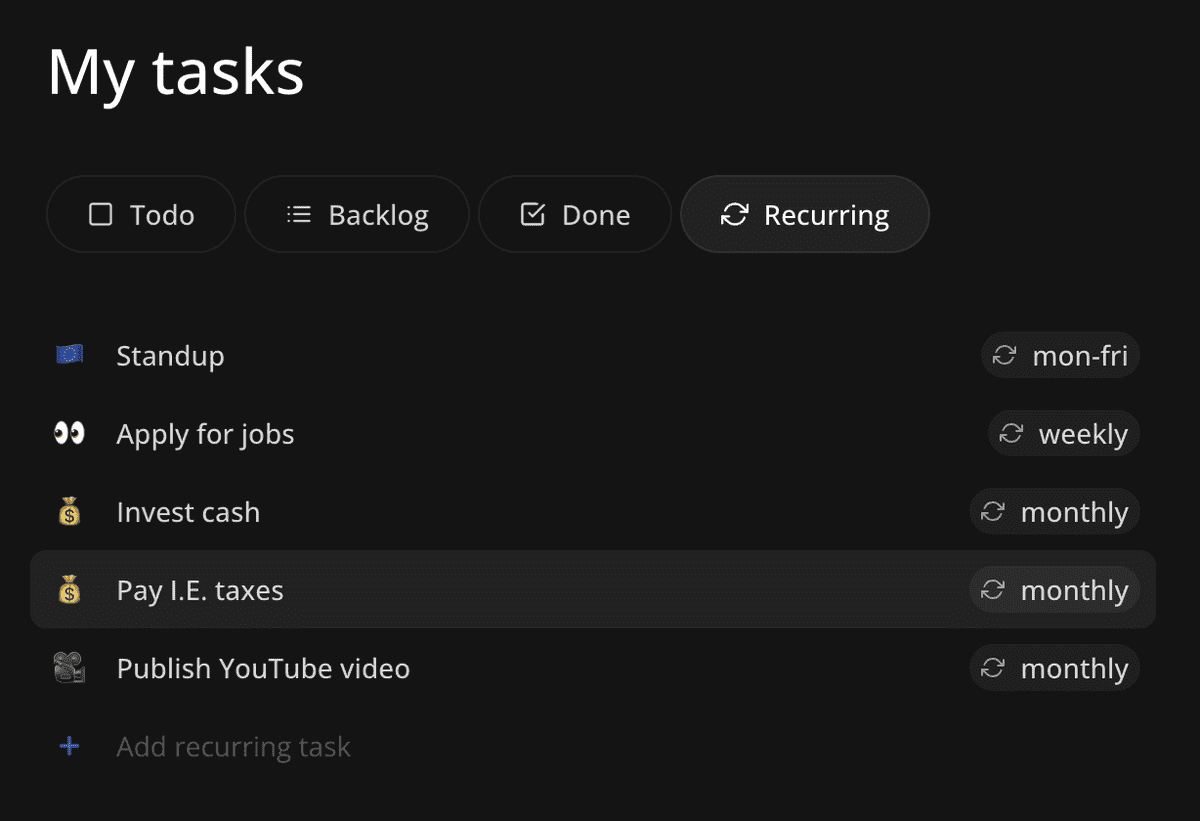The image size is (1200, 821).
Task: Click the blue plus icon to add task
Action: click(69, 746)
